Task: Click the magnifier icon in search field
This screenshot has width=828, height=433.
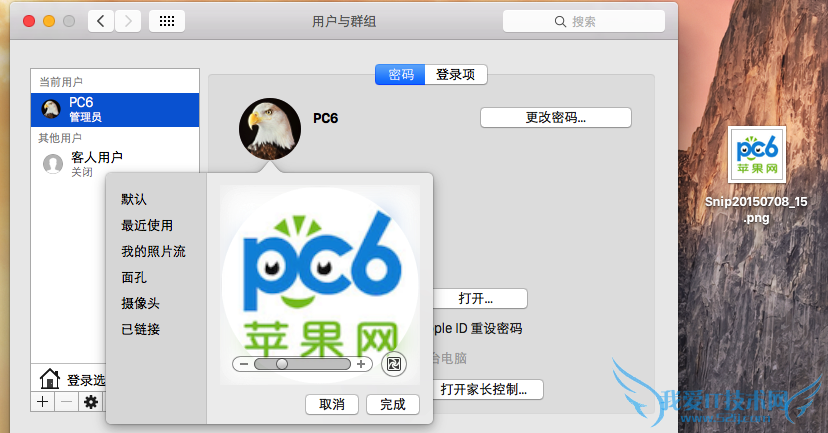Action: [x=560, y=21]
